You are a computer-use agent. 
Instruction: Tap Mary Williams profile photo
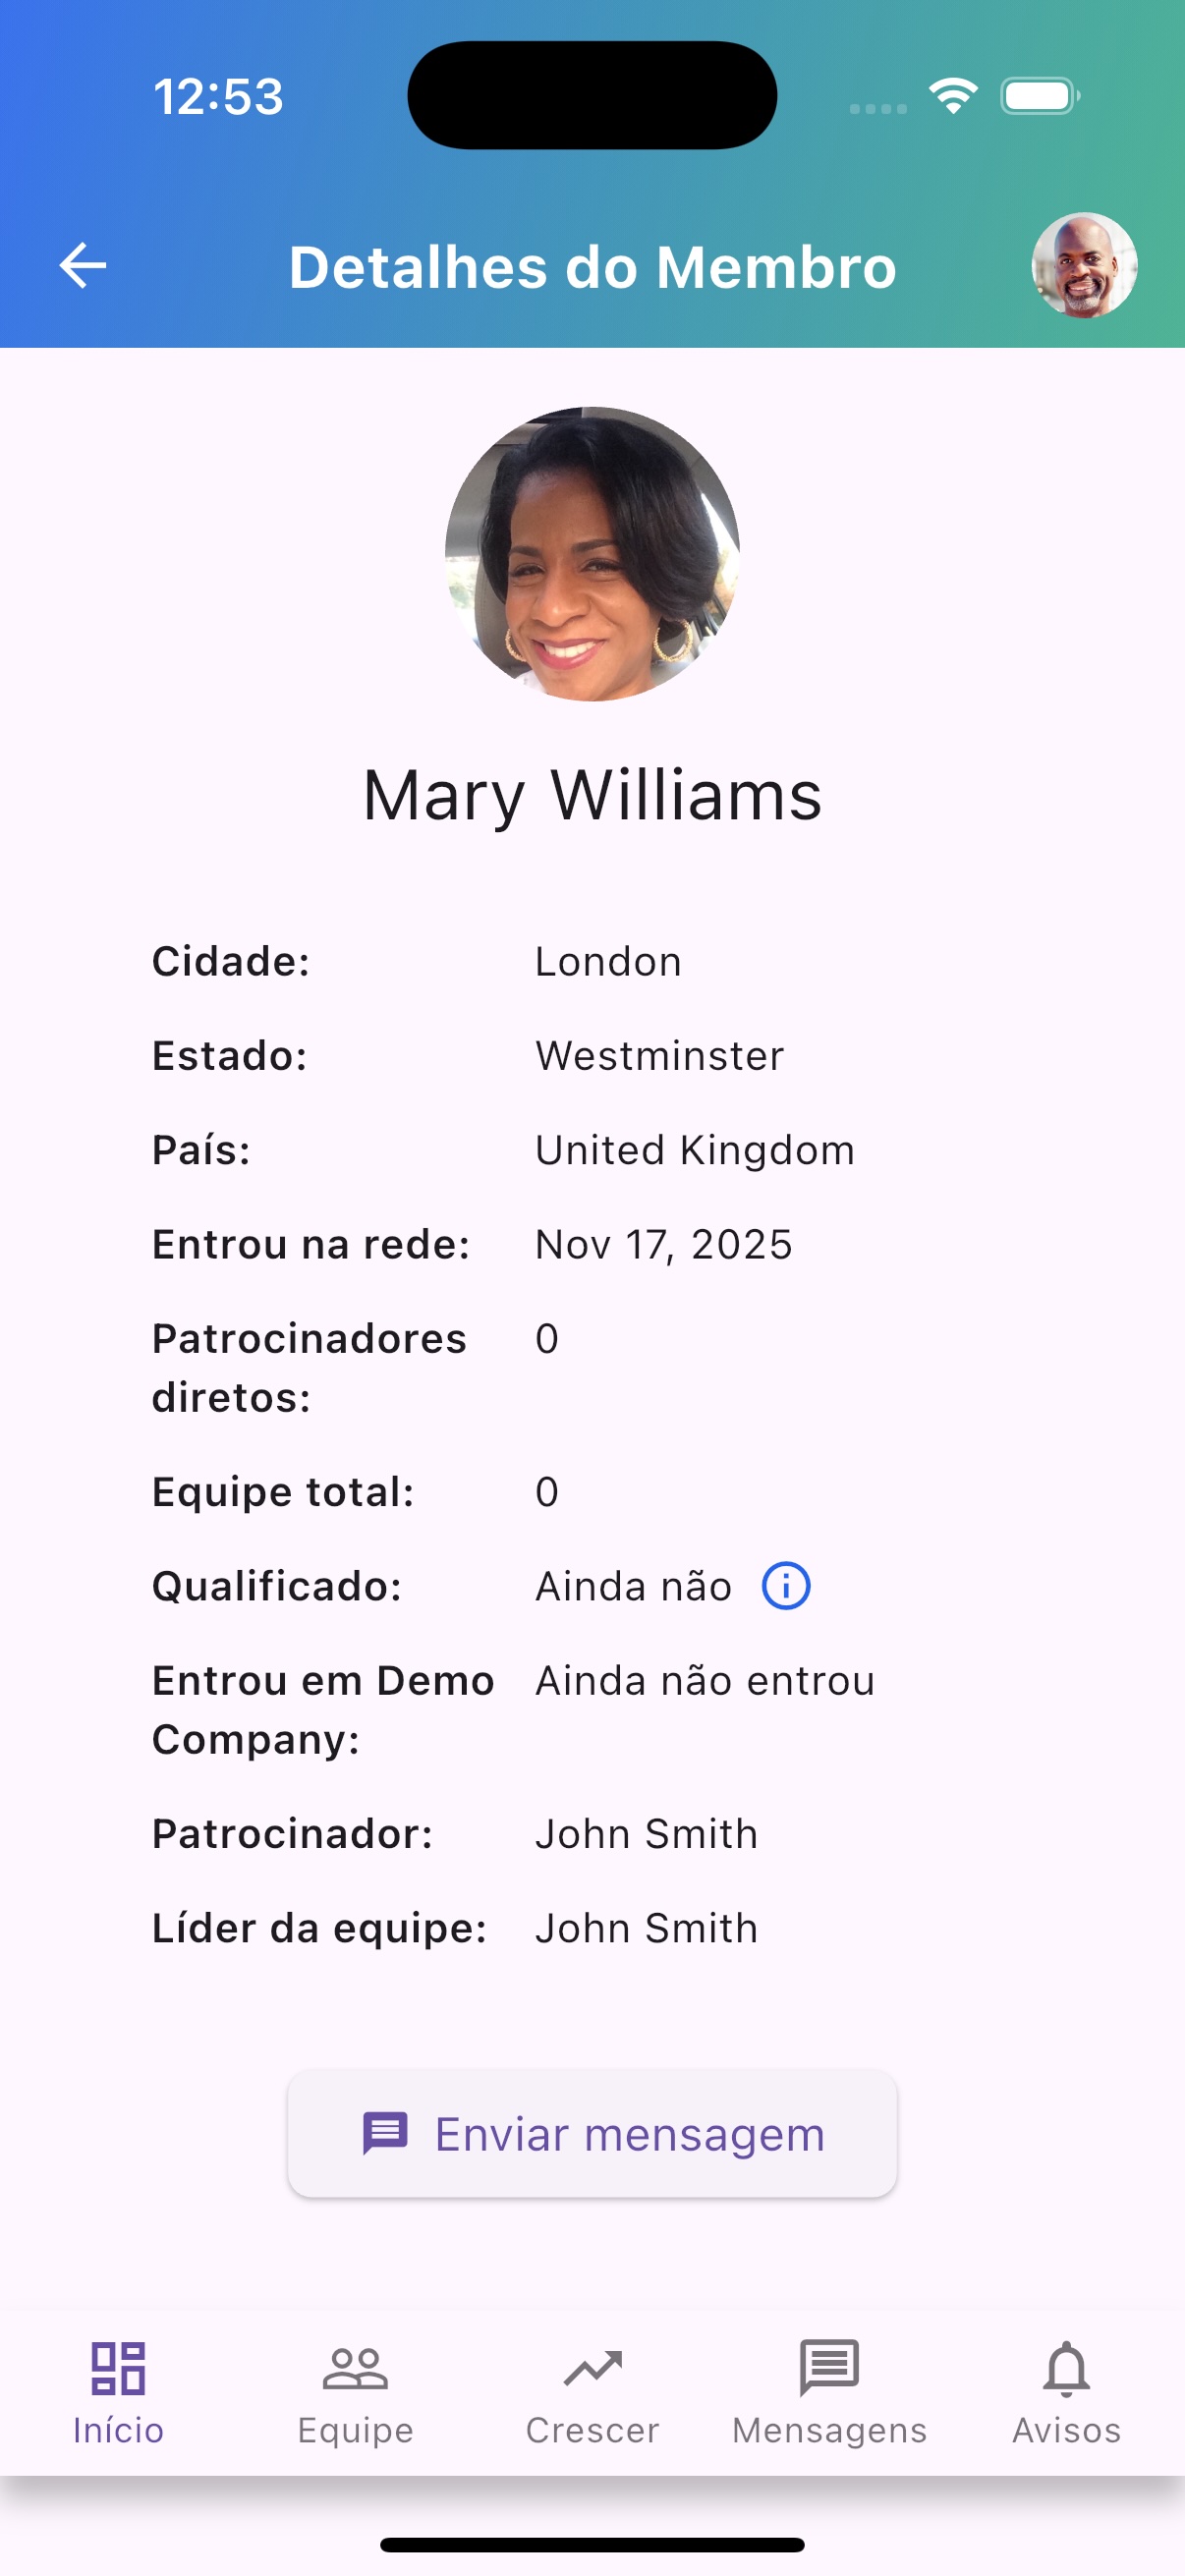[592, 554]
